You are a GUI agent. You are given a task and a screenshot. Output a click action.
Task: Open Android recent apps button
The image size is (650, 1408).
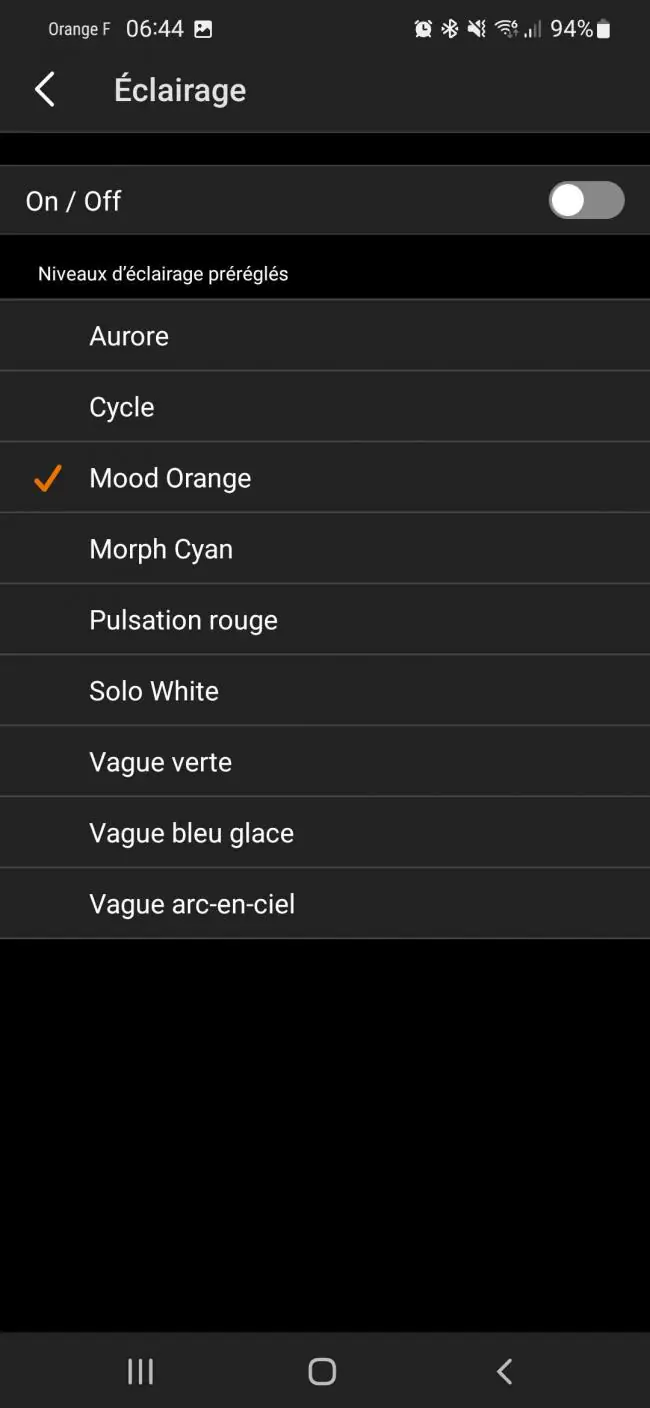pyautogui.click(x=141, y=1371)
